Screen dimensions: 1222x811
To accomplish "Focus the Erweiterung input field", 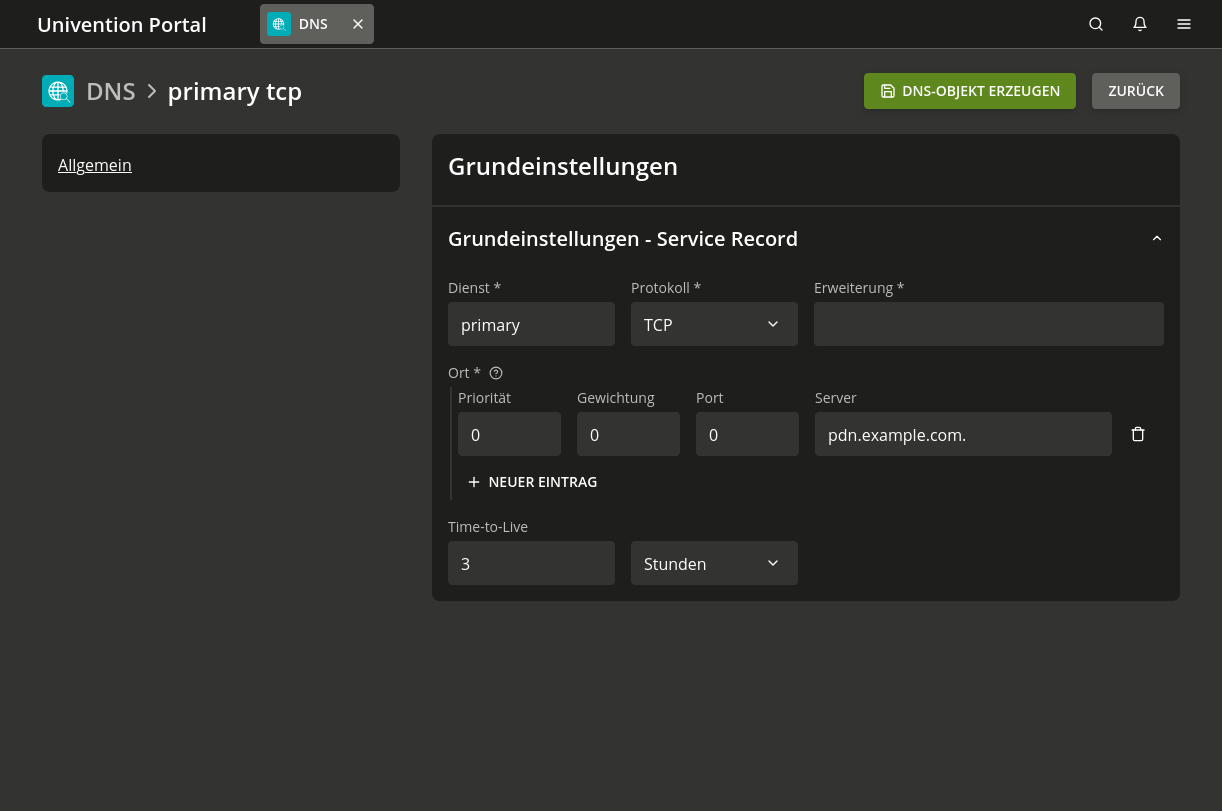I will tap(988, 324).
